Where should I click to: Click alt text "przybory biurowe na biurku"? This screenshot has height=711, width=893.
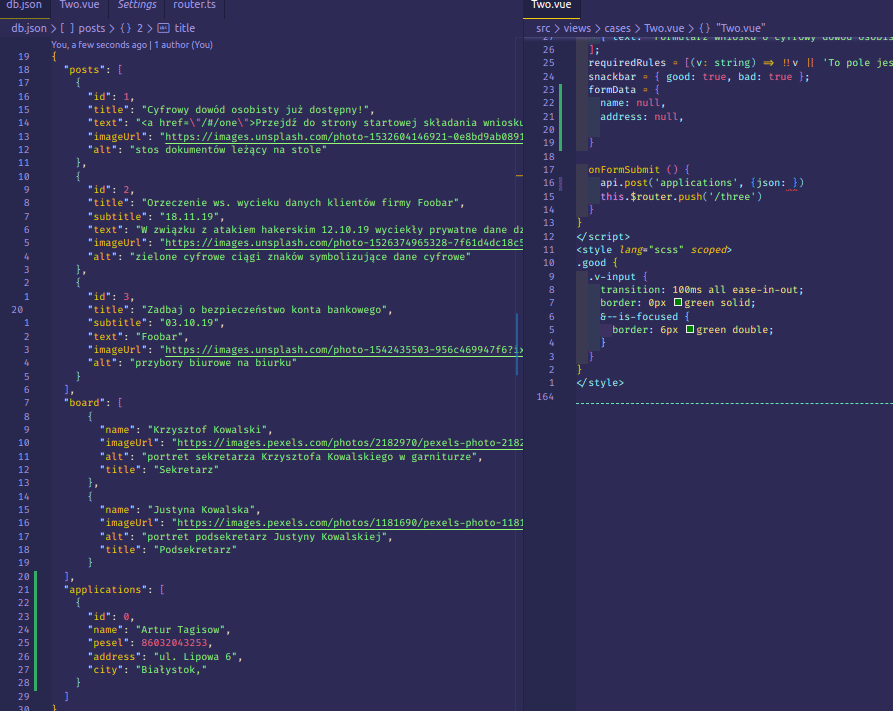pyautogui.click(x=213, y=363)
